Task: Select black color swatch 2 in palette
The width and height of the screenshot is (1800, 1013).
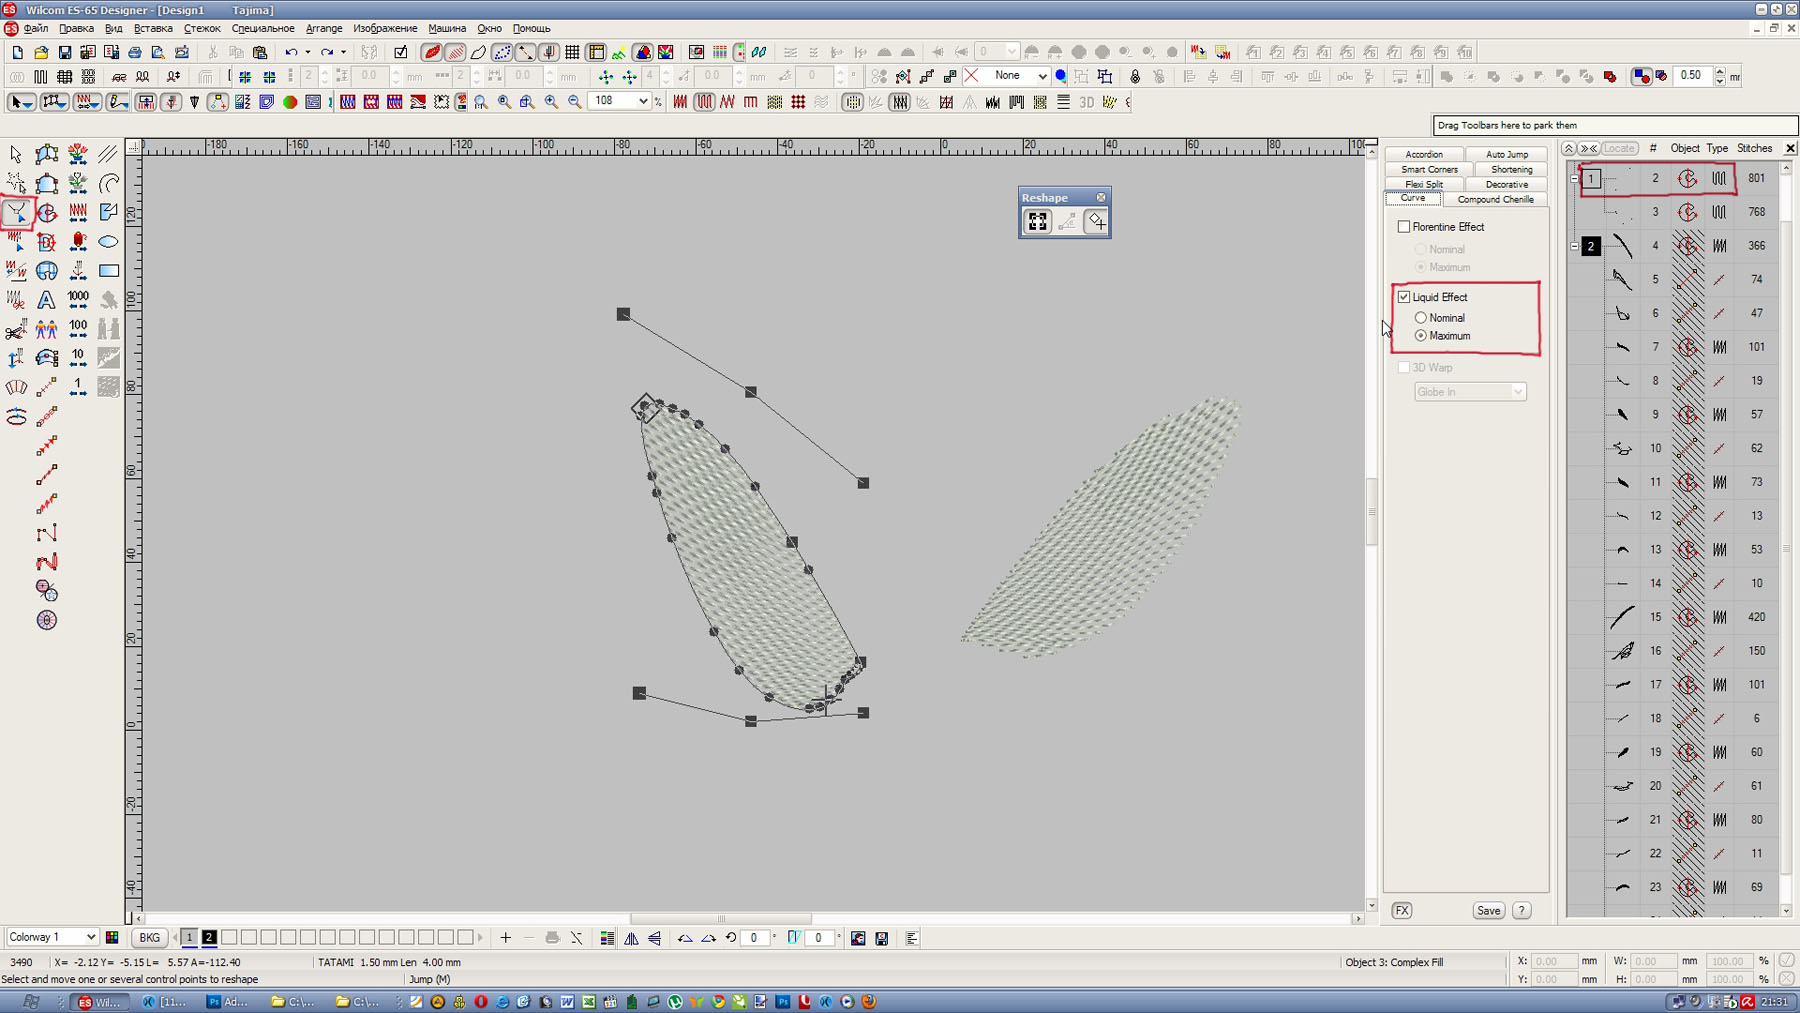Action: (x=209, y=938)
